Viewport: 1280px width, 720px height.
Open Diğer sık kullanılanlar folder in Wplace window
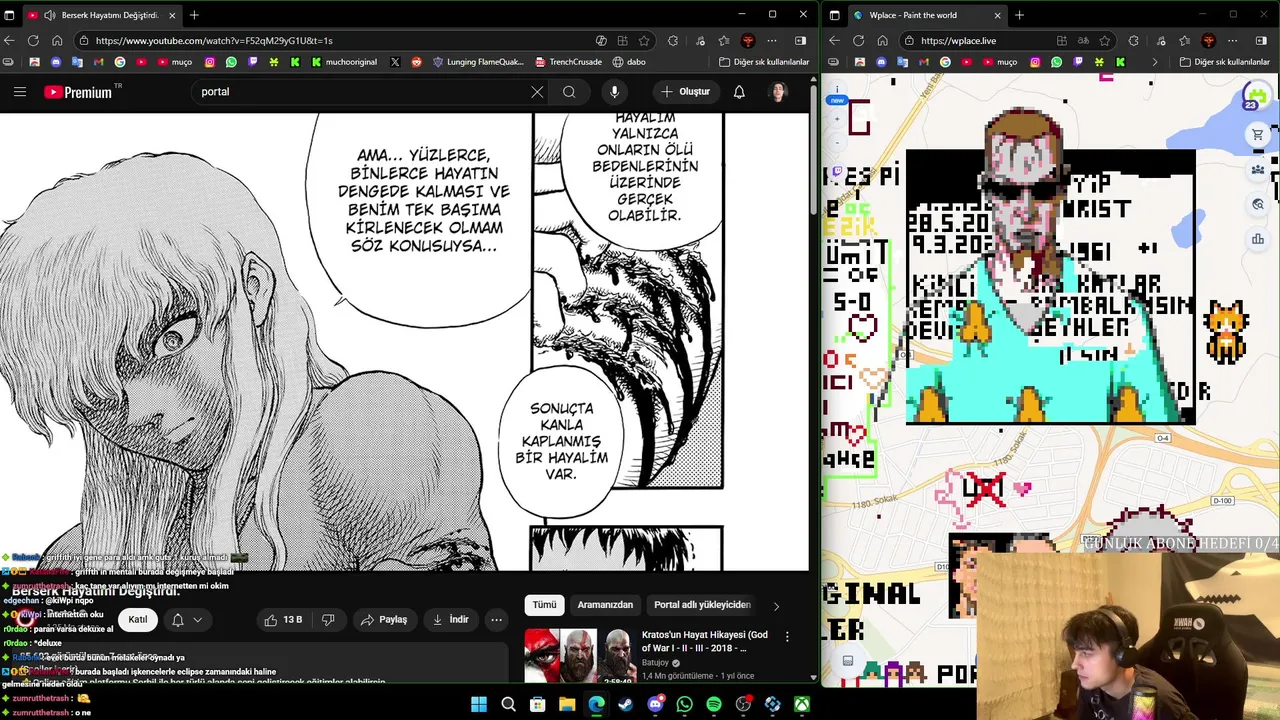1225,62
